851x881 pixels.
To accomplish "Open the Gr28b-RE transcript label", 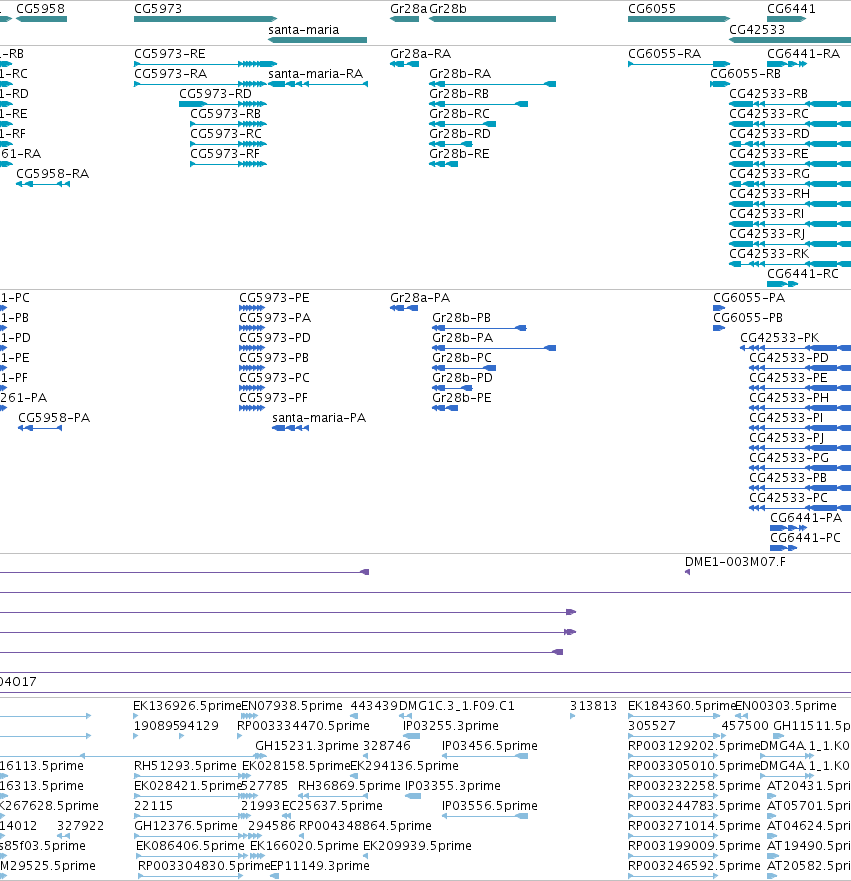I will coord(459,154).
